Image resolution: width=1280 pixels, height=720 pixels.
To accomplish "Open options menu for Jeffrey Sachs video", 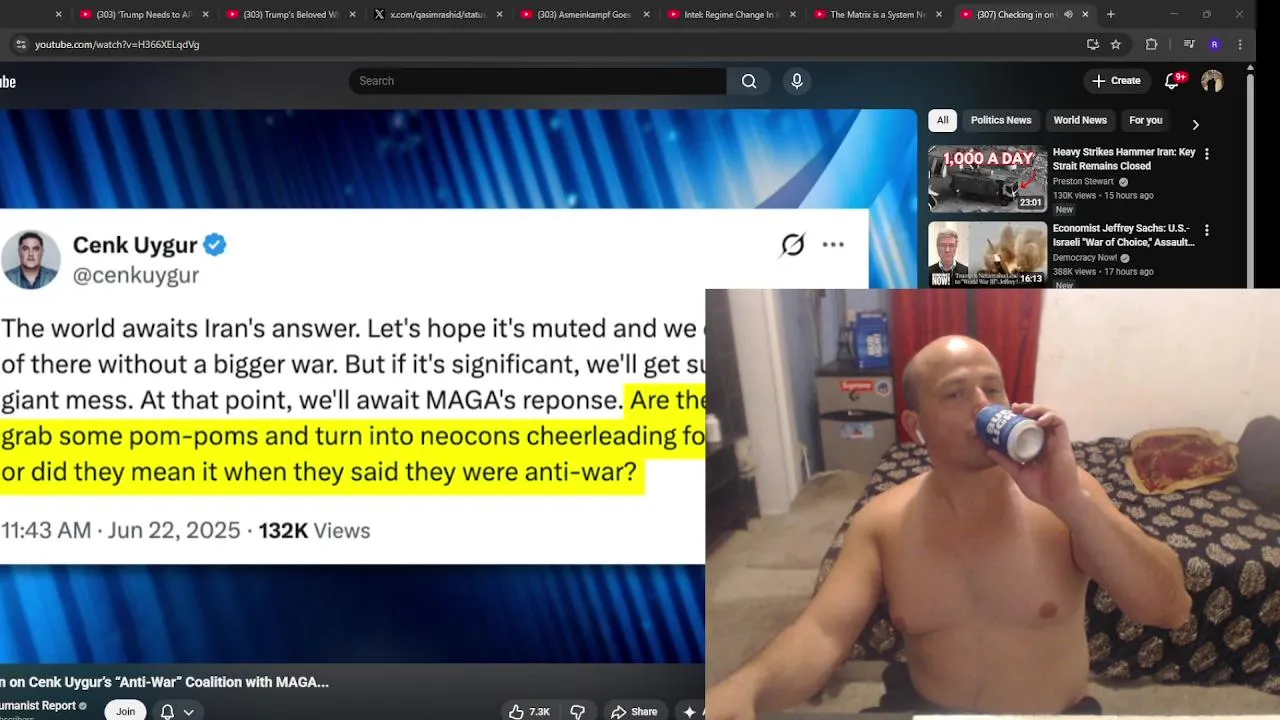I will coord(1206,230).
